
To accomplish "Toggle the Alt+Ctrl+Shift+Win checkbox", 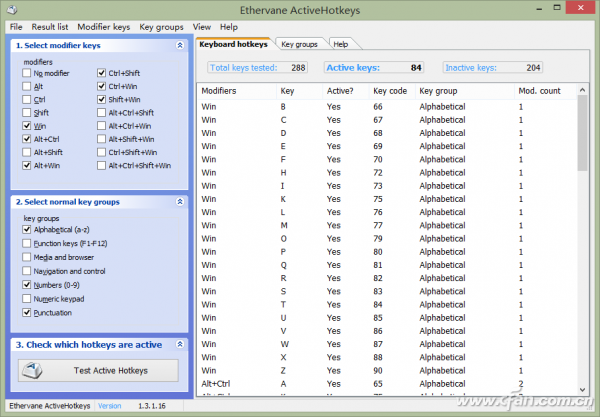I will tap(102, 165).
